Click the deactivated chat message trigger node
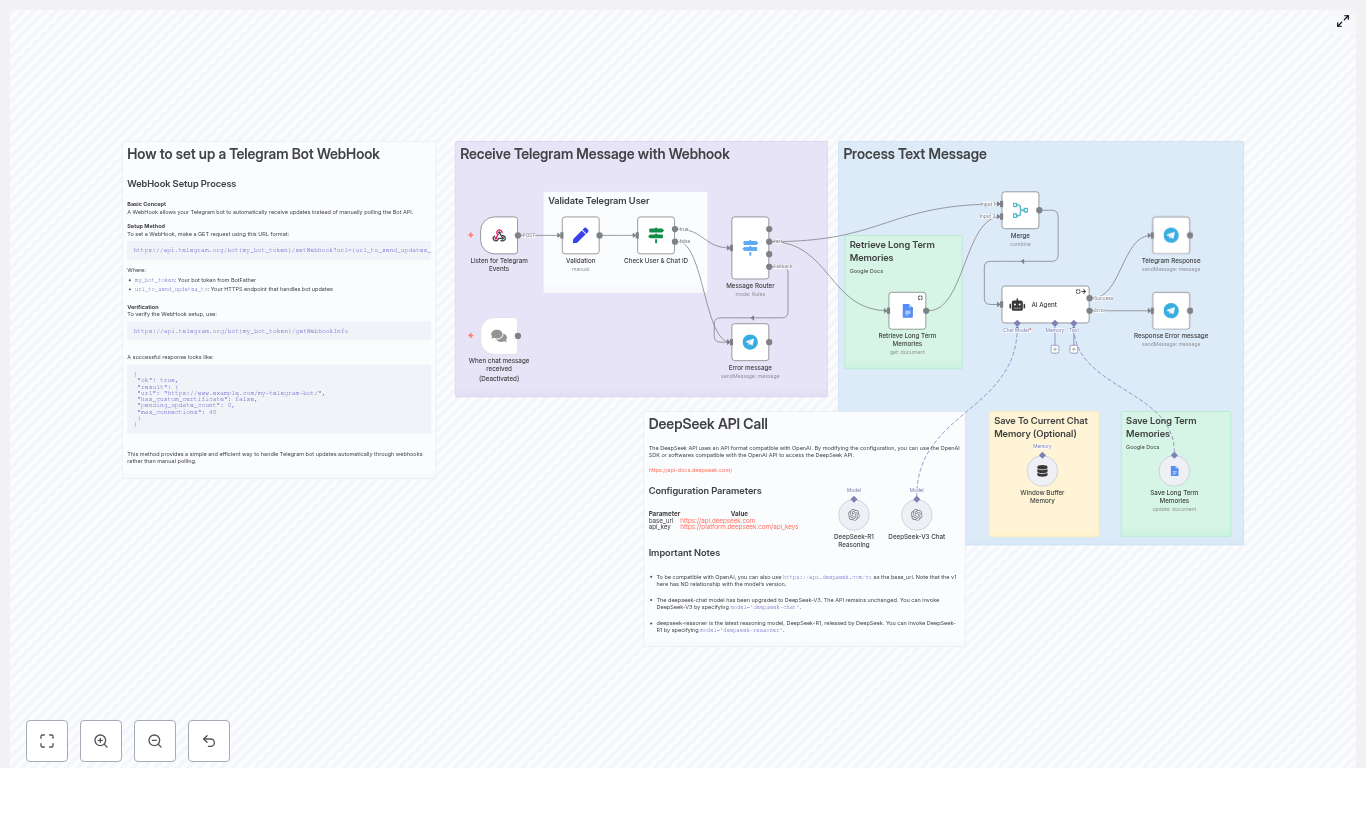The image size is (1366, 814). tap(499, 336)
